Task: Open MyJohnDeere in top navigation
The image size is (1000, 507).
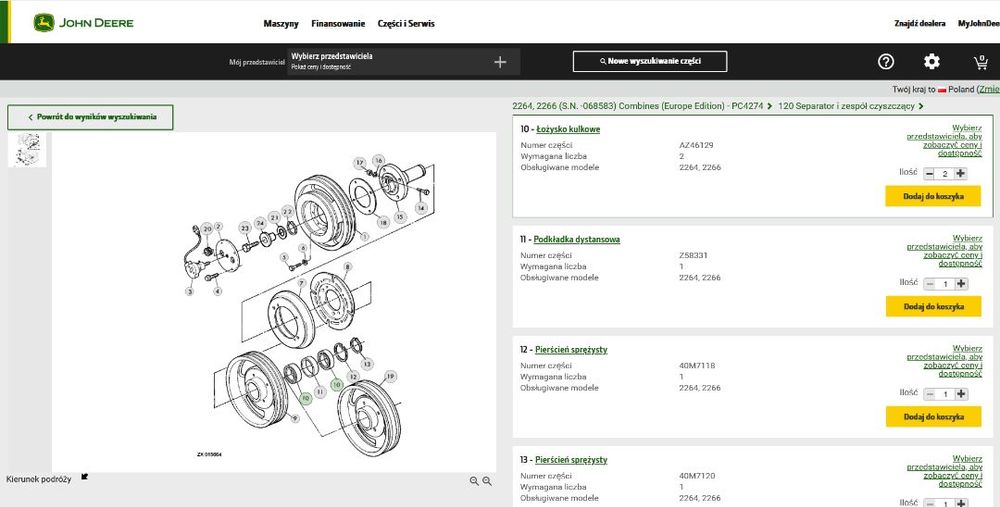Action: click(x=979, y=24)
